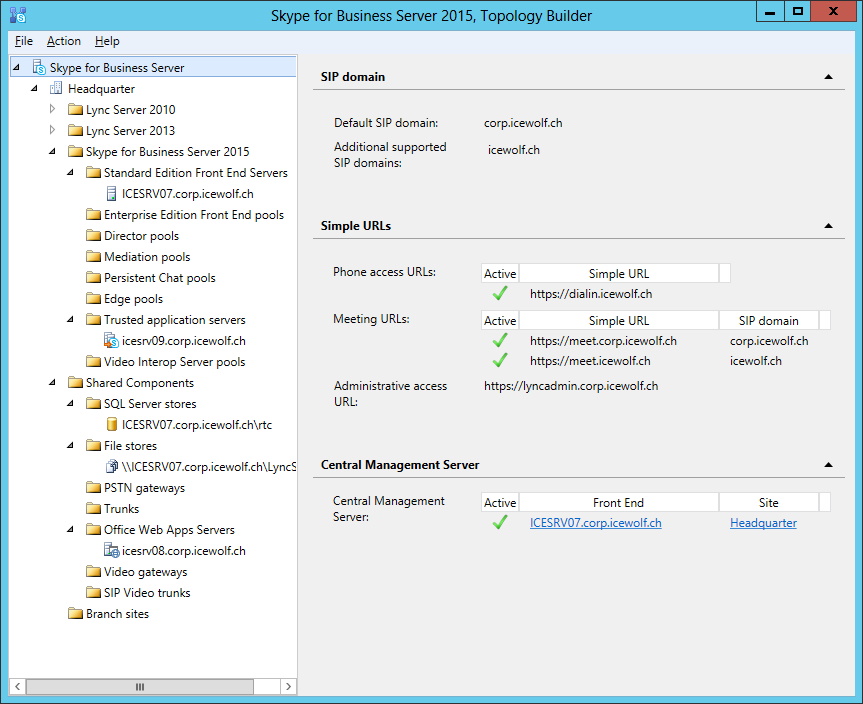The width and height of the screenshot is (863, 704).
Task: Collapse the Skype for Business Server root node
Action: pos(17,67)
